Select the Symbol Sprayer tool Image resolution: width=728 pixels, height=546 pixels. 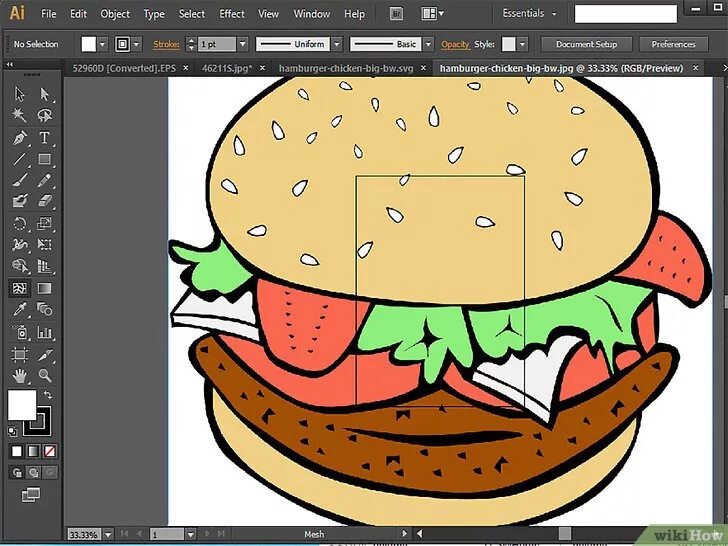coord(20,332)
